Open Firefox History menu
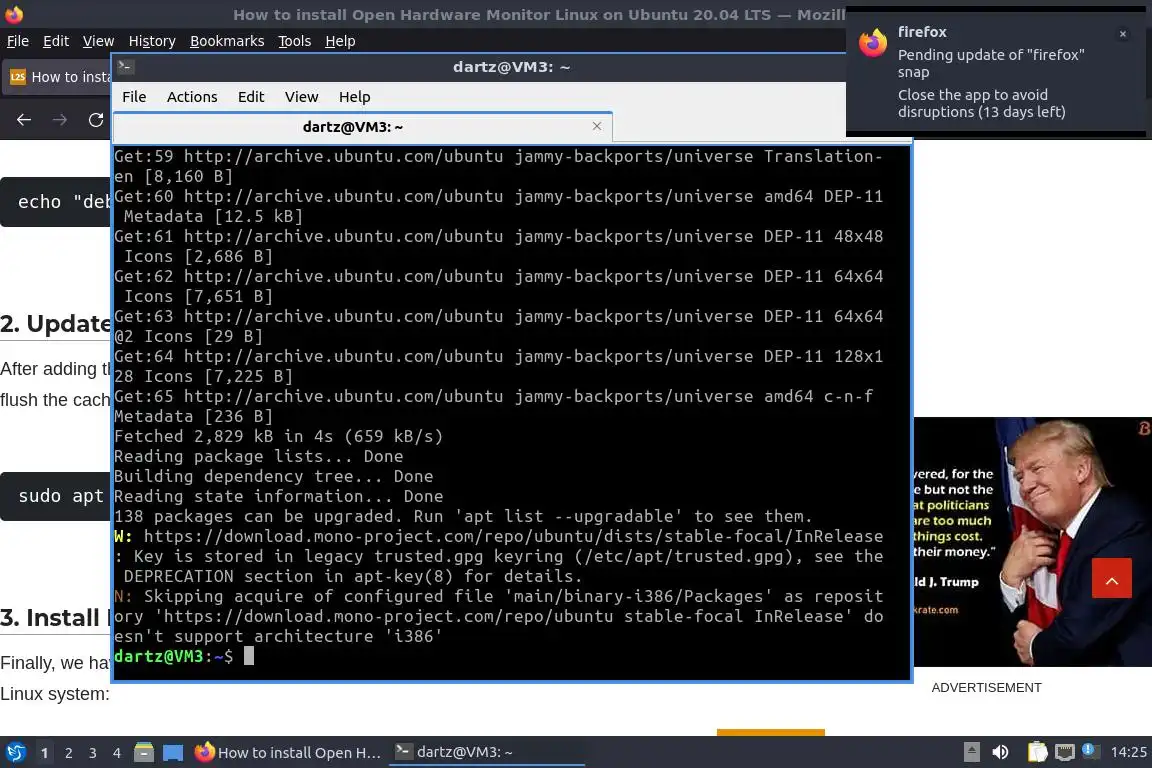This screenshot has height=768, width=1152. [152, 41]
